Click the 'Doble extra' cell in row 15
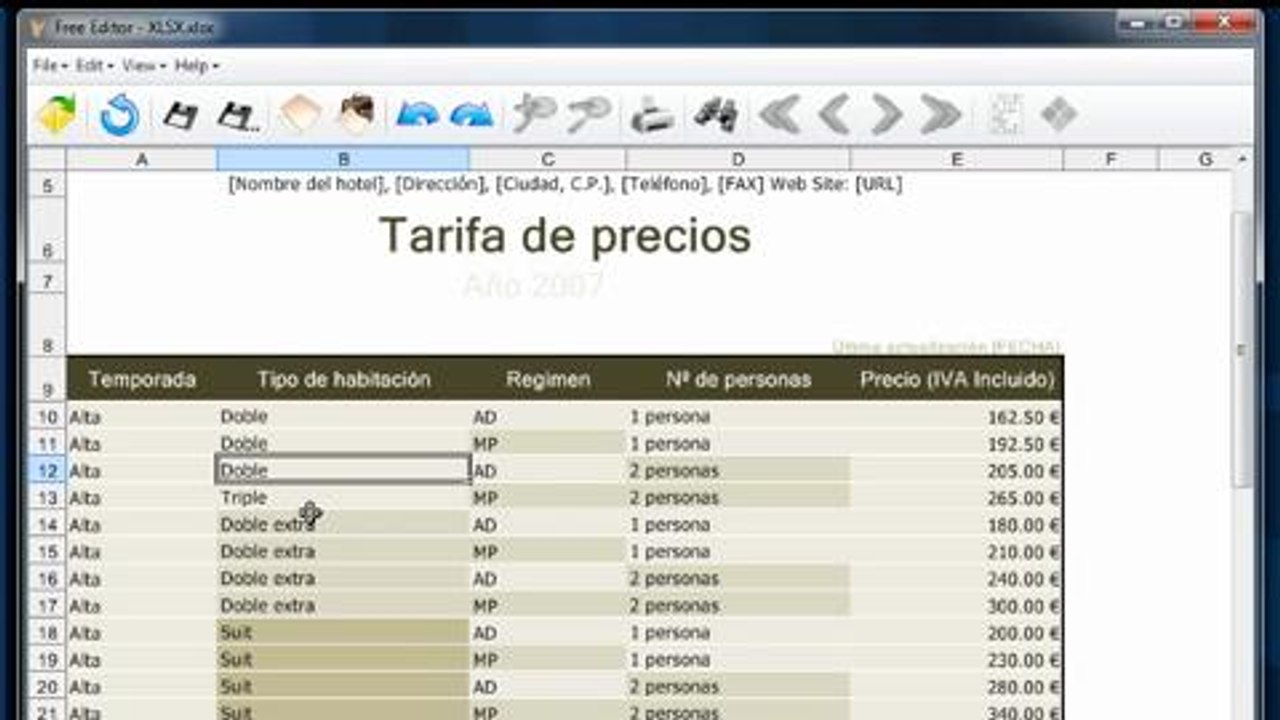The height and width of the screenshot is (720, 1280). 343,552
